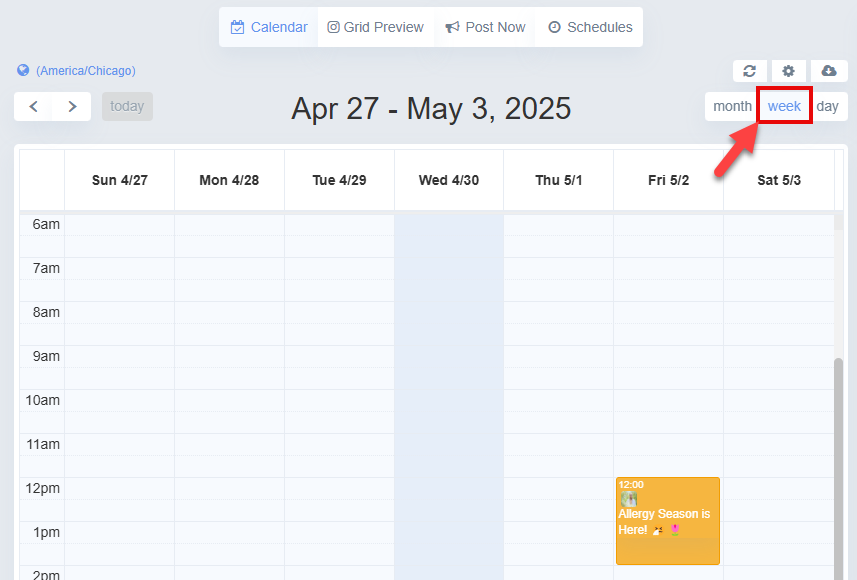Select the week view button
Image resolution: width=857 pixels, height=580 pixels.
click(784, 106)
